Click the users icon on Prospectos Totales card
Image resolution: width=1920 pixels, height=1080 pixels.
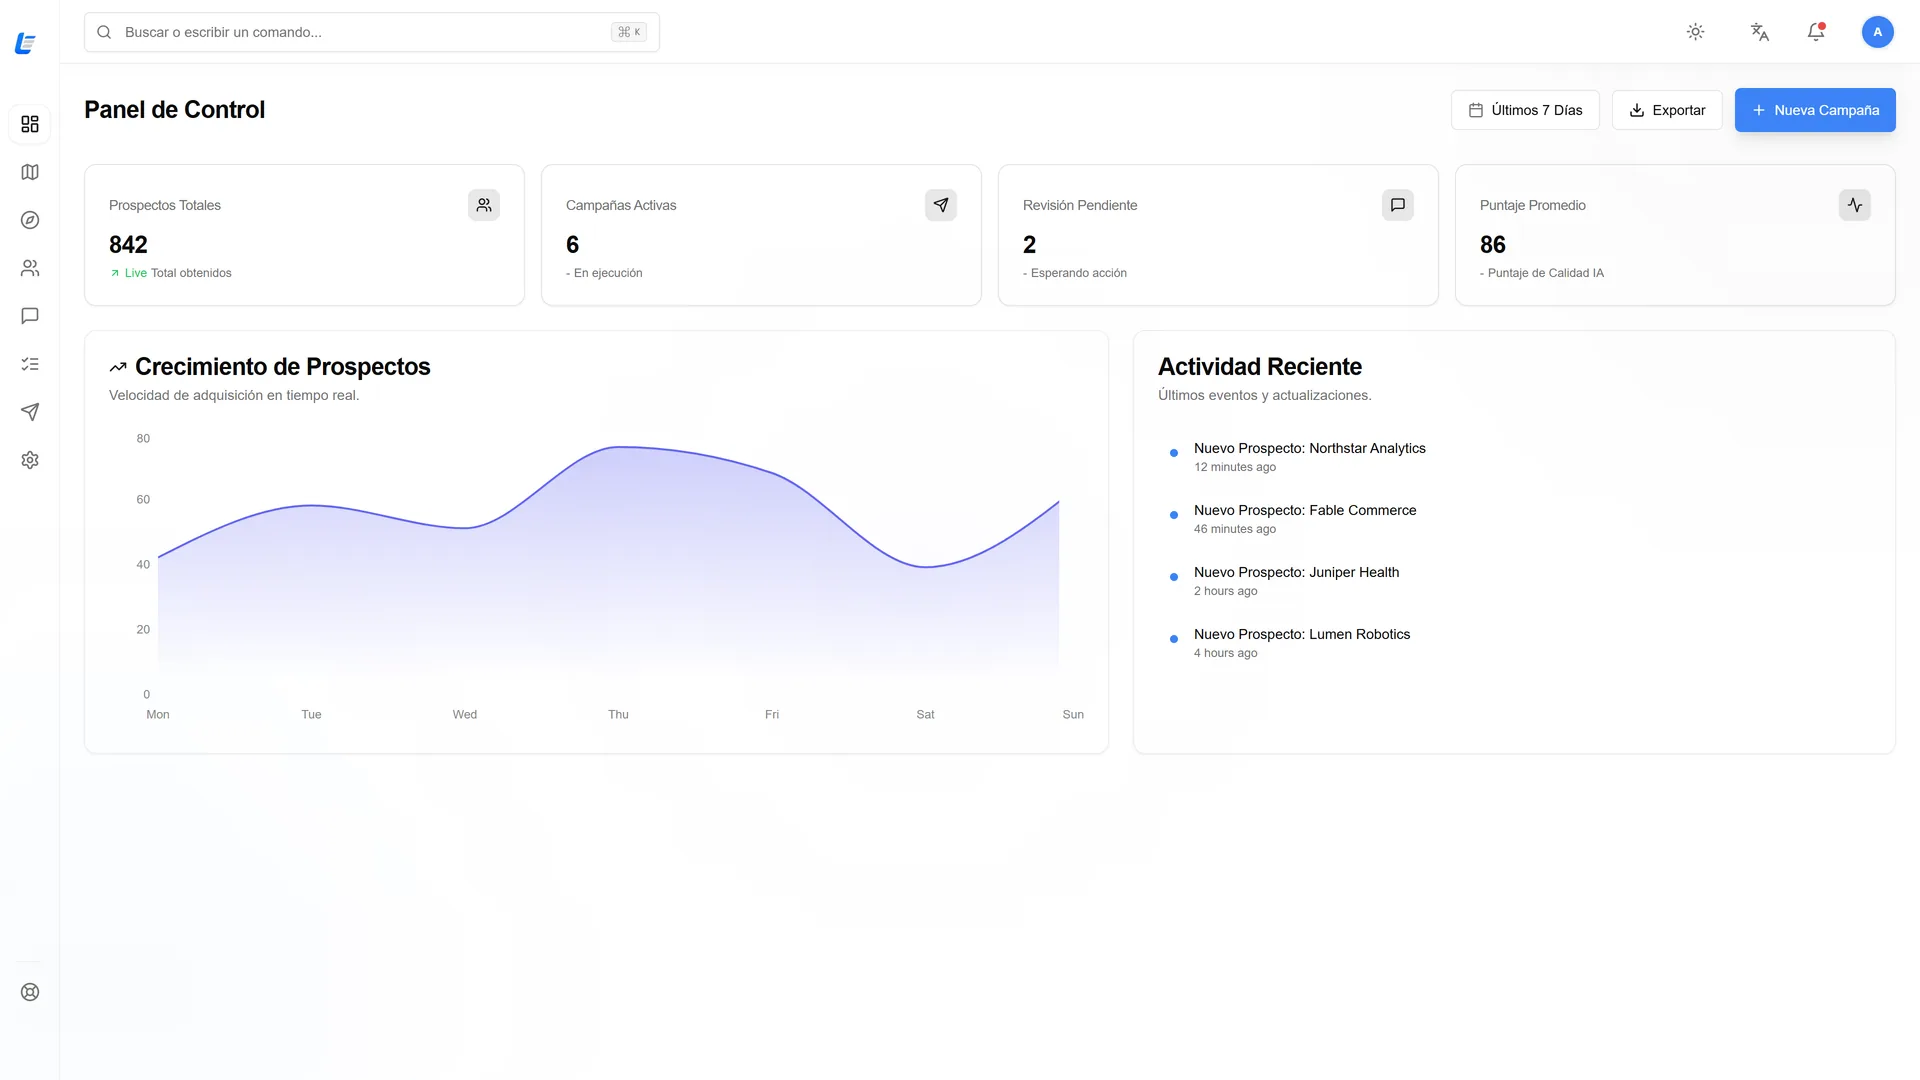click(x=484, y=205)
